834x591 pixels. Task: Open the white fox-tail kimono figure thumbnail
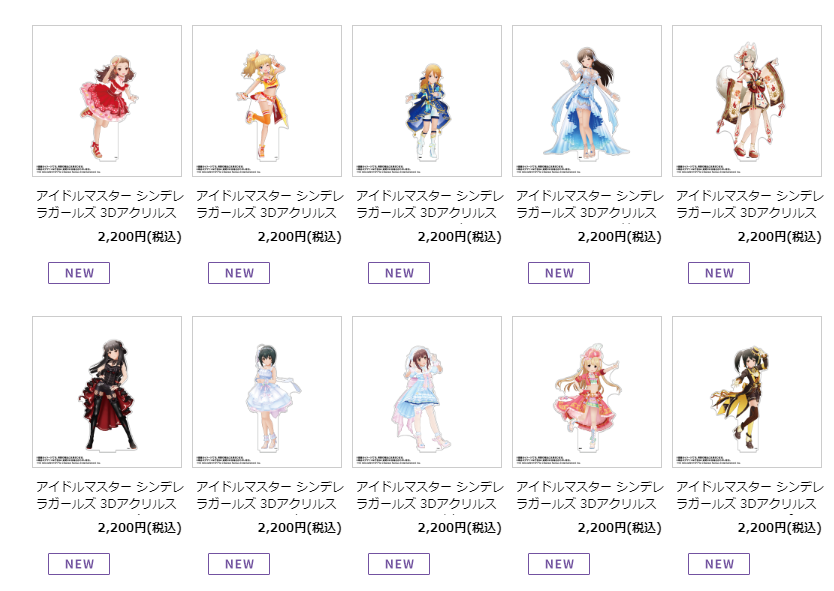tap(747, 101)
